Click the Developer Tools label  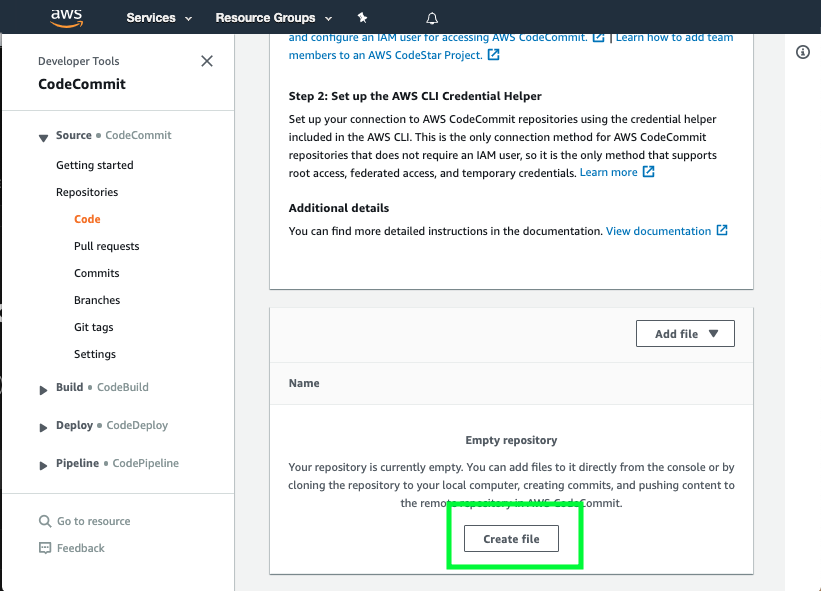tap(79, 61)
